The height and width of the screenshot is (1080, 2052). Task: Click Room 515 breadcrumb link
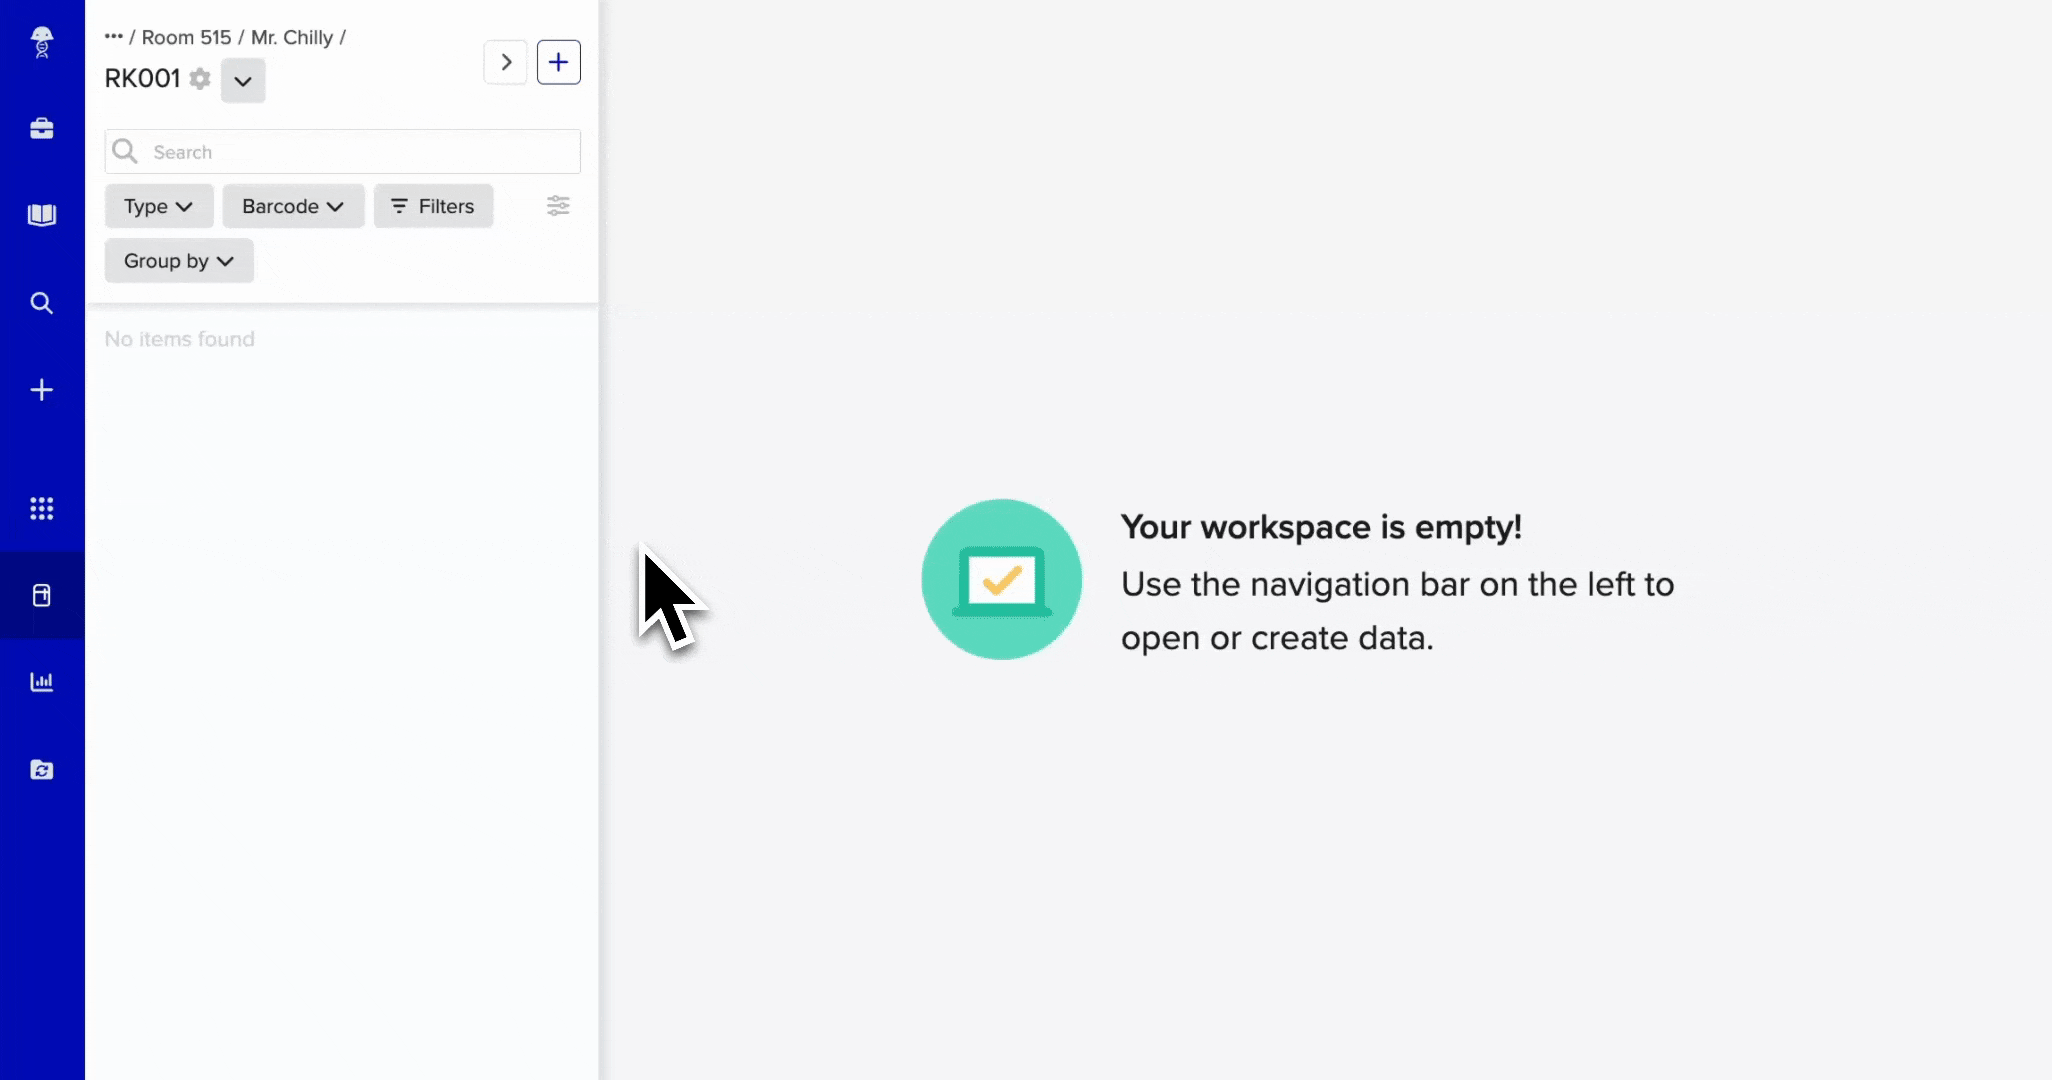coord(186,37)
